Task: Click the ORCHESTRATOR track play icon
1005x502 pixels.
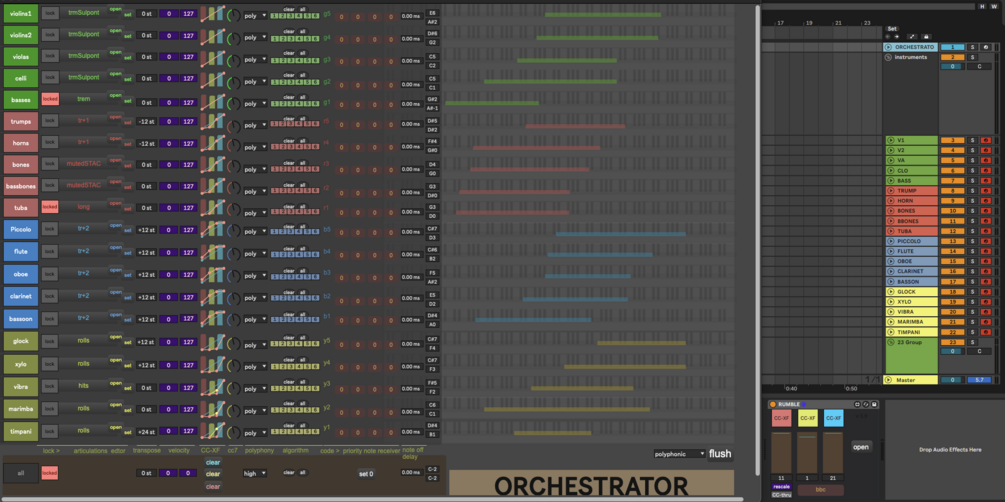Action: (888, 47)
